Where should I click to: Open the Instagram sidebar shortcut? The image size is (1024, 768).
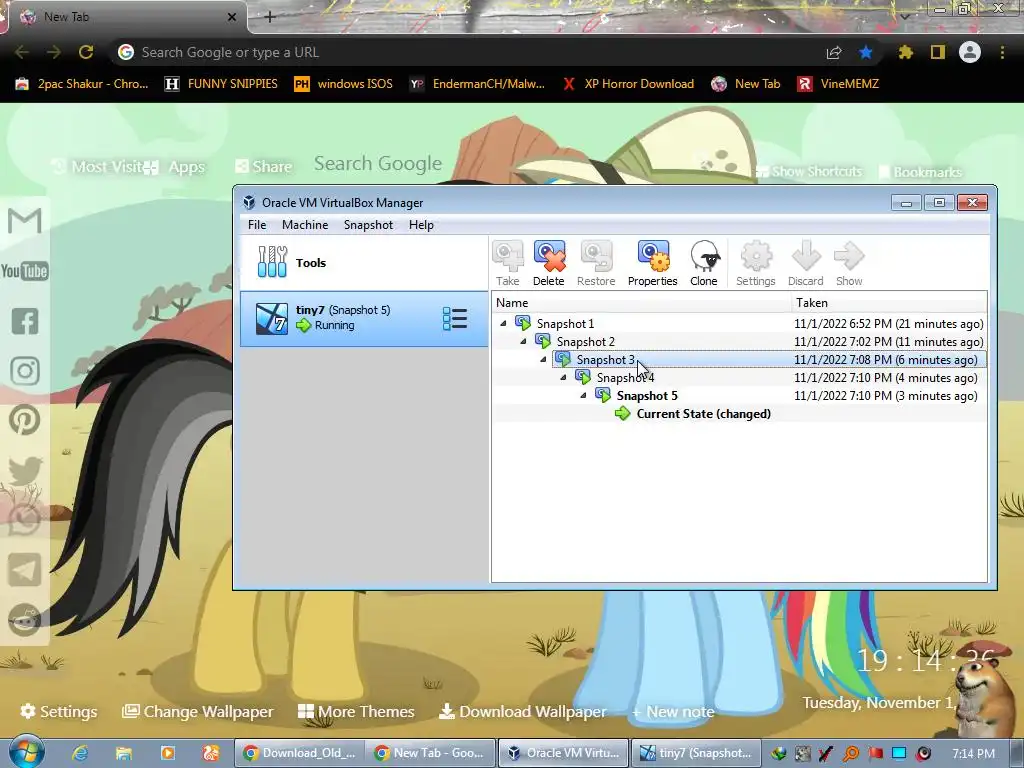click(25, 371)
